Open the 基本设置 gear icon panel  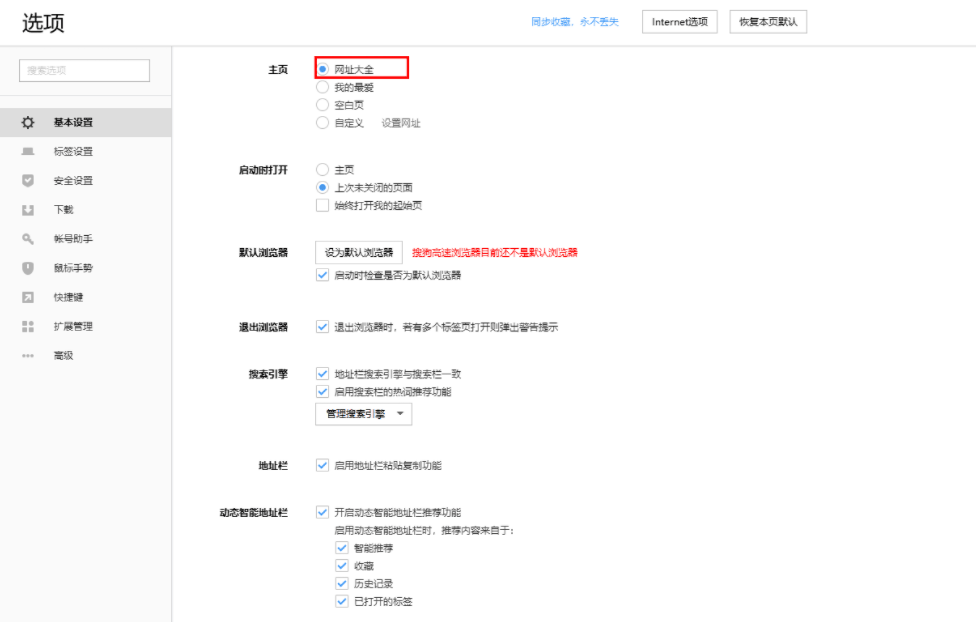[27, 122]
